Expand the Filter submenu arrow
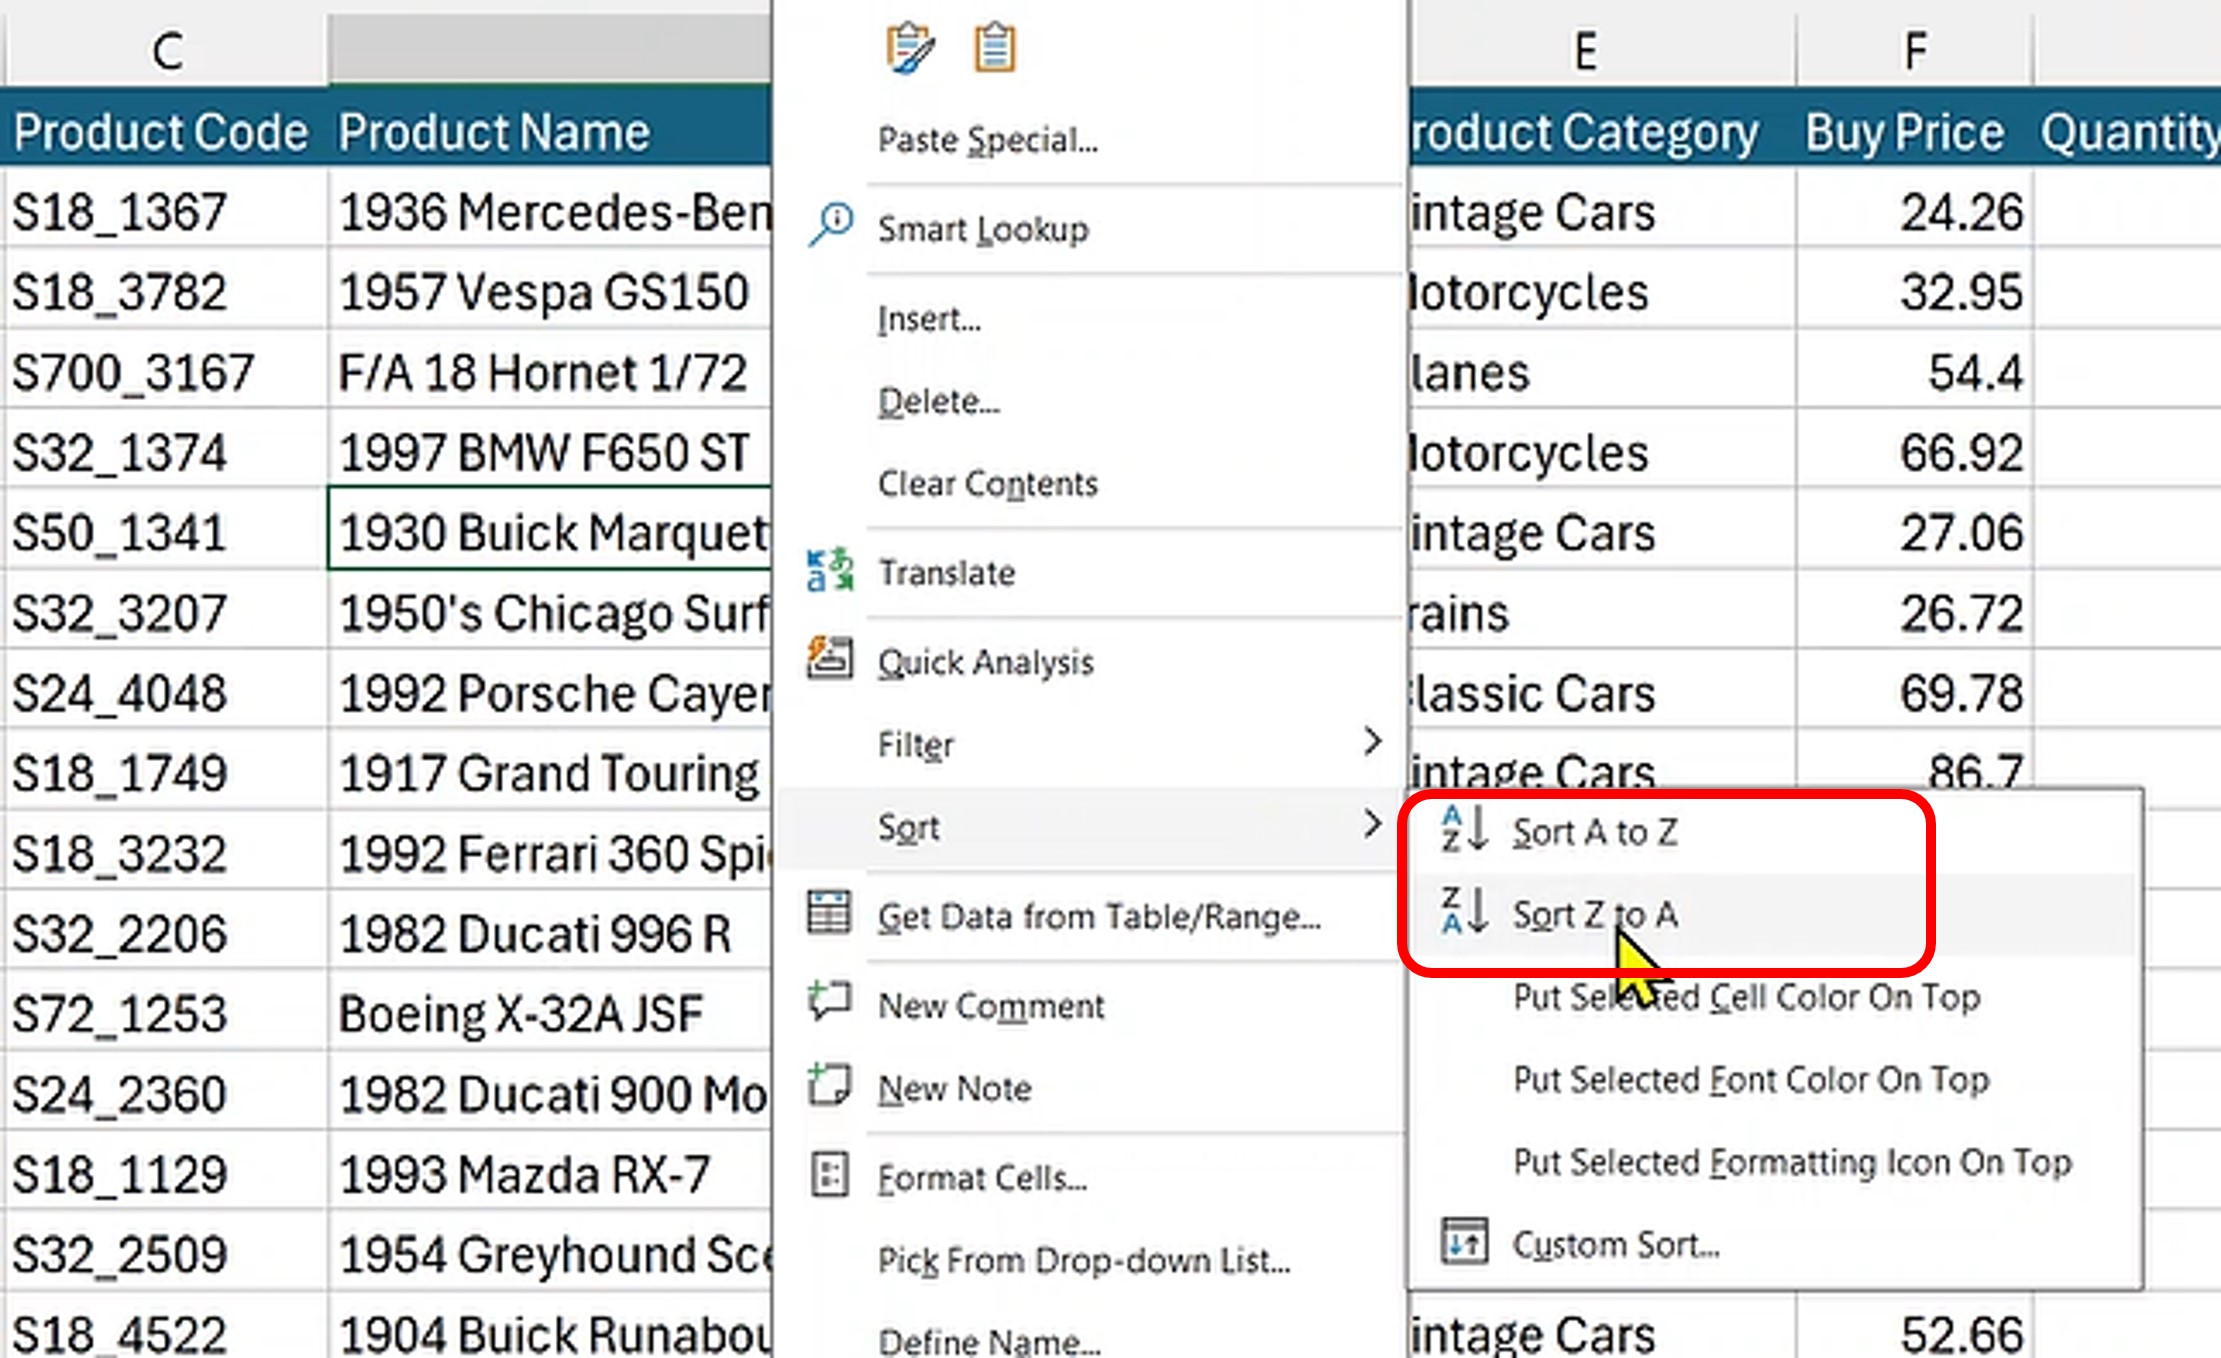Screen dimensions: 2221x1358 click(1373, 742)
